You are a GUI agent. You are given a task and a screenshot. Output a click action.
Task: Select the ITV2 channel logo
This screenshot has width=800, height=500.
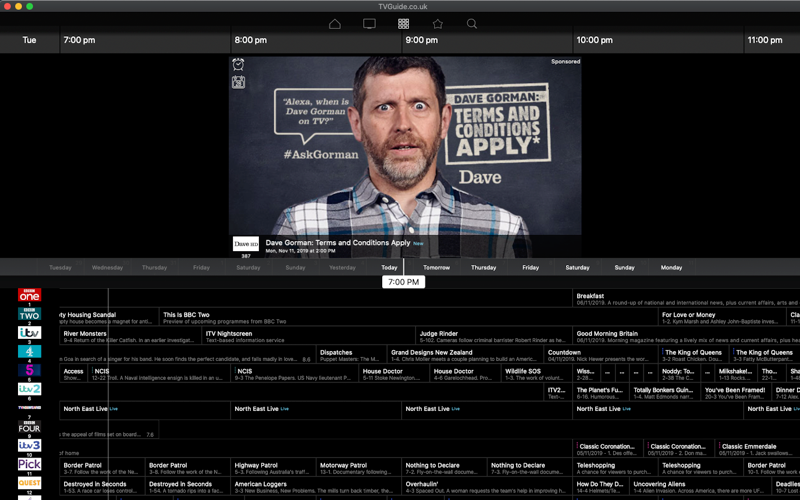coord(30,389)
